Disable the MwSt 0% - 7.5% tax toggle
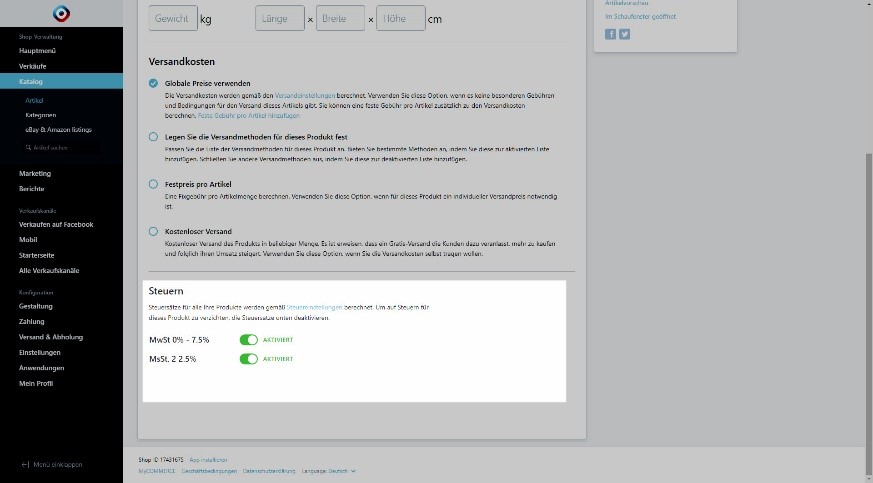873x483 pixels. tap(249, 340)
